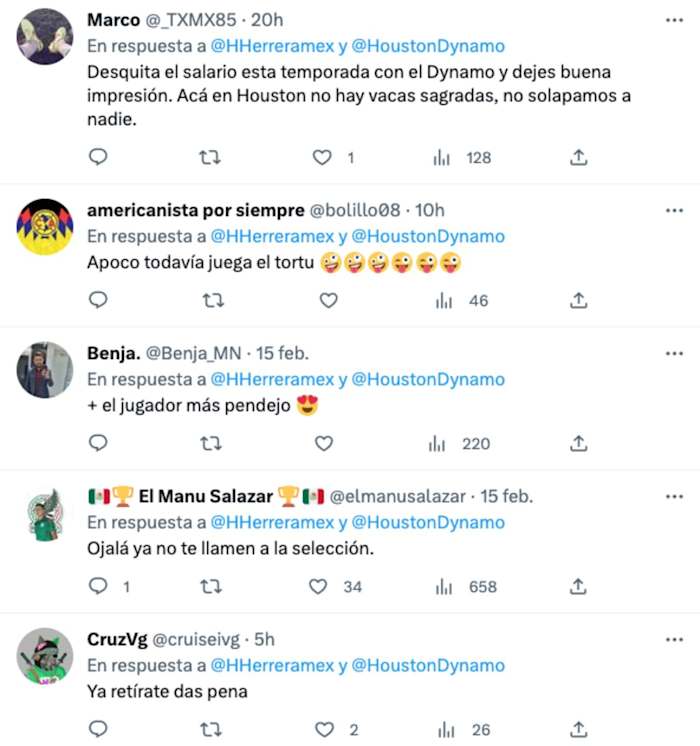
Task: Like Marco's tweet
Action: [322, 157]
